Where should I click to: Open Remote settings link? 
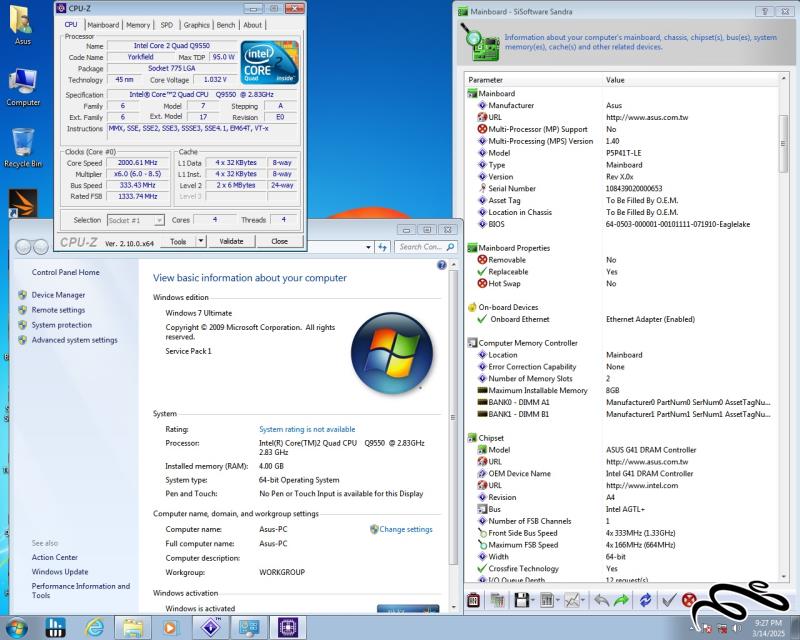click(58, 310)
